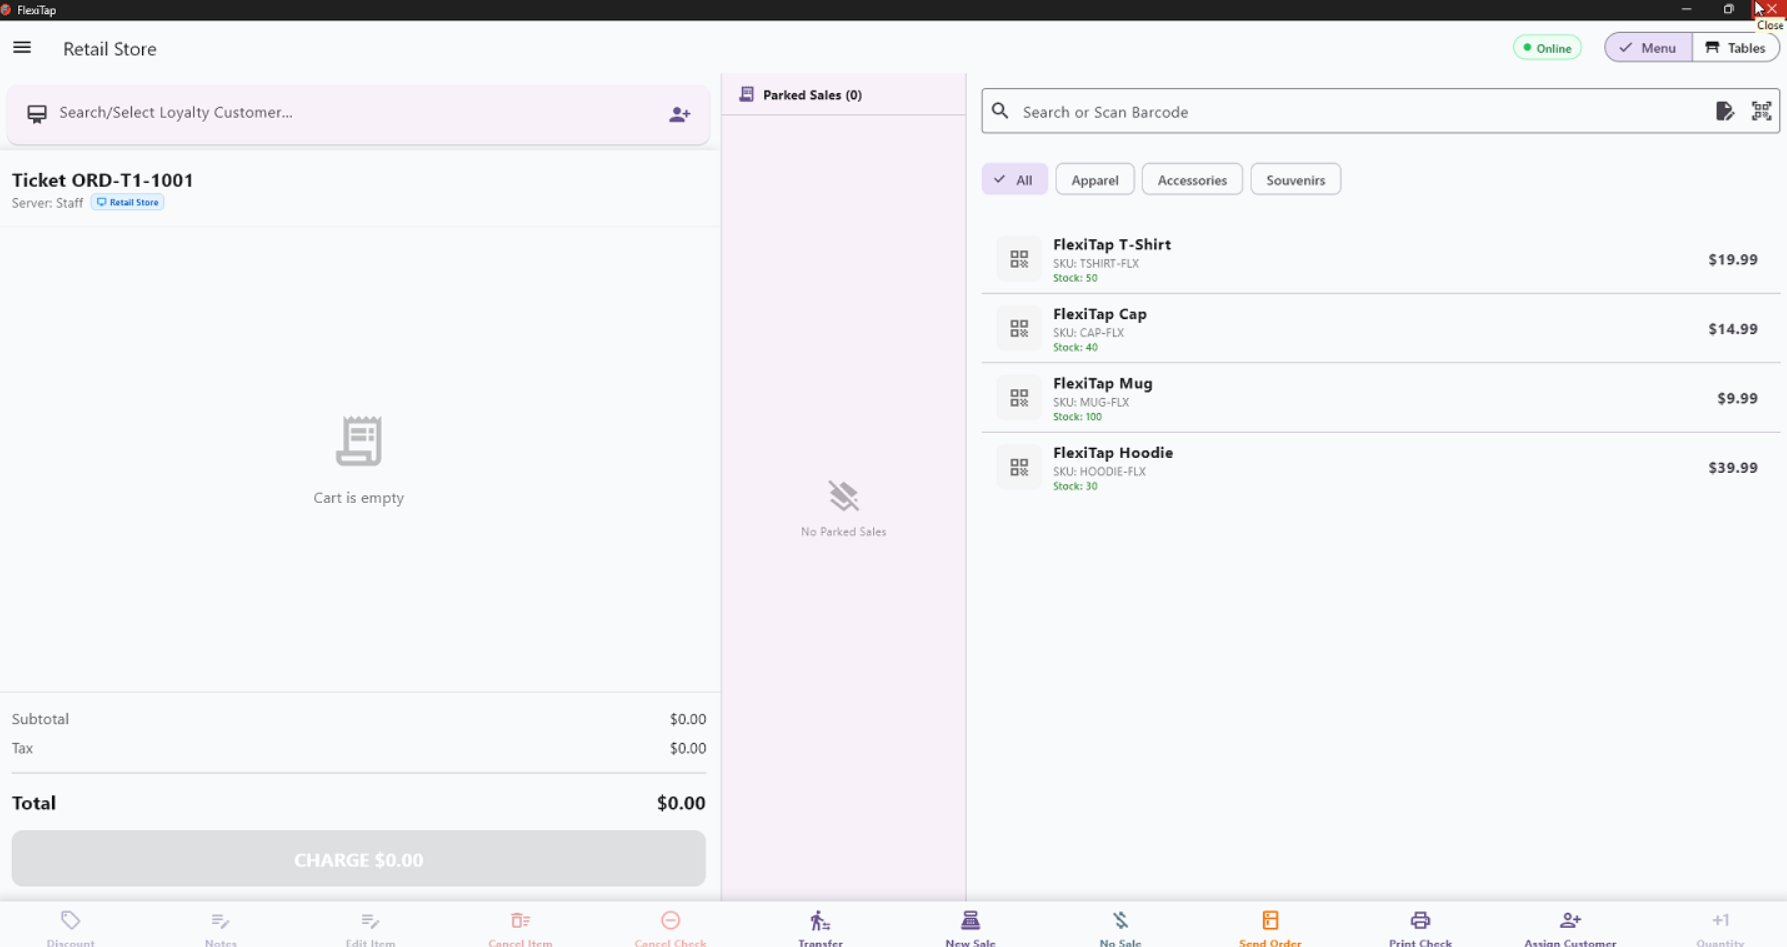This screenshot has width=1787, height=947.
Task: Click the QR icon beside FlexiTap Hoodie
Action: click(1019, 467)
